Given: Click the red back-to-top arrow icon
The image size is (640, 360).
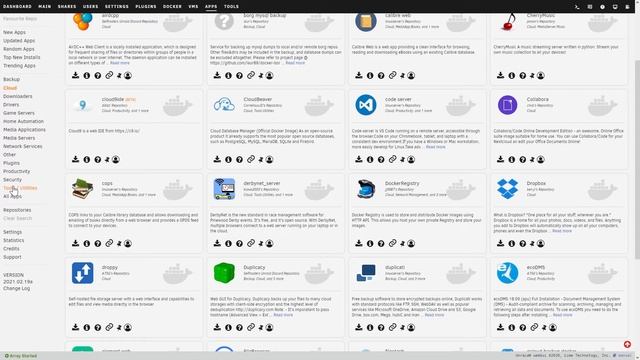Looking at the screenshot, I should 627,344.
